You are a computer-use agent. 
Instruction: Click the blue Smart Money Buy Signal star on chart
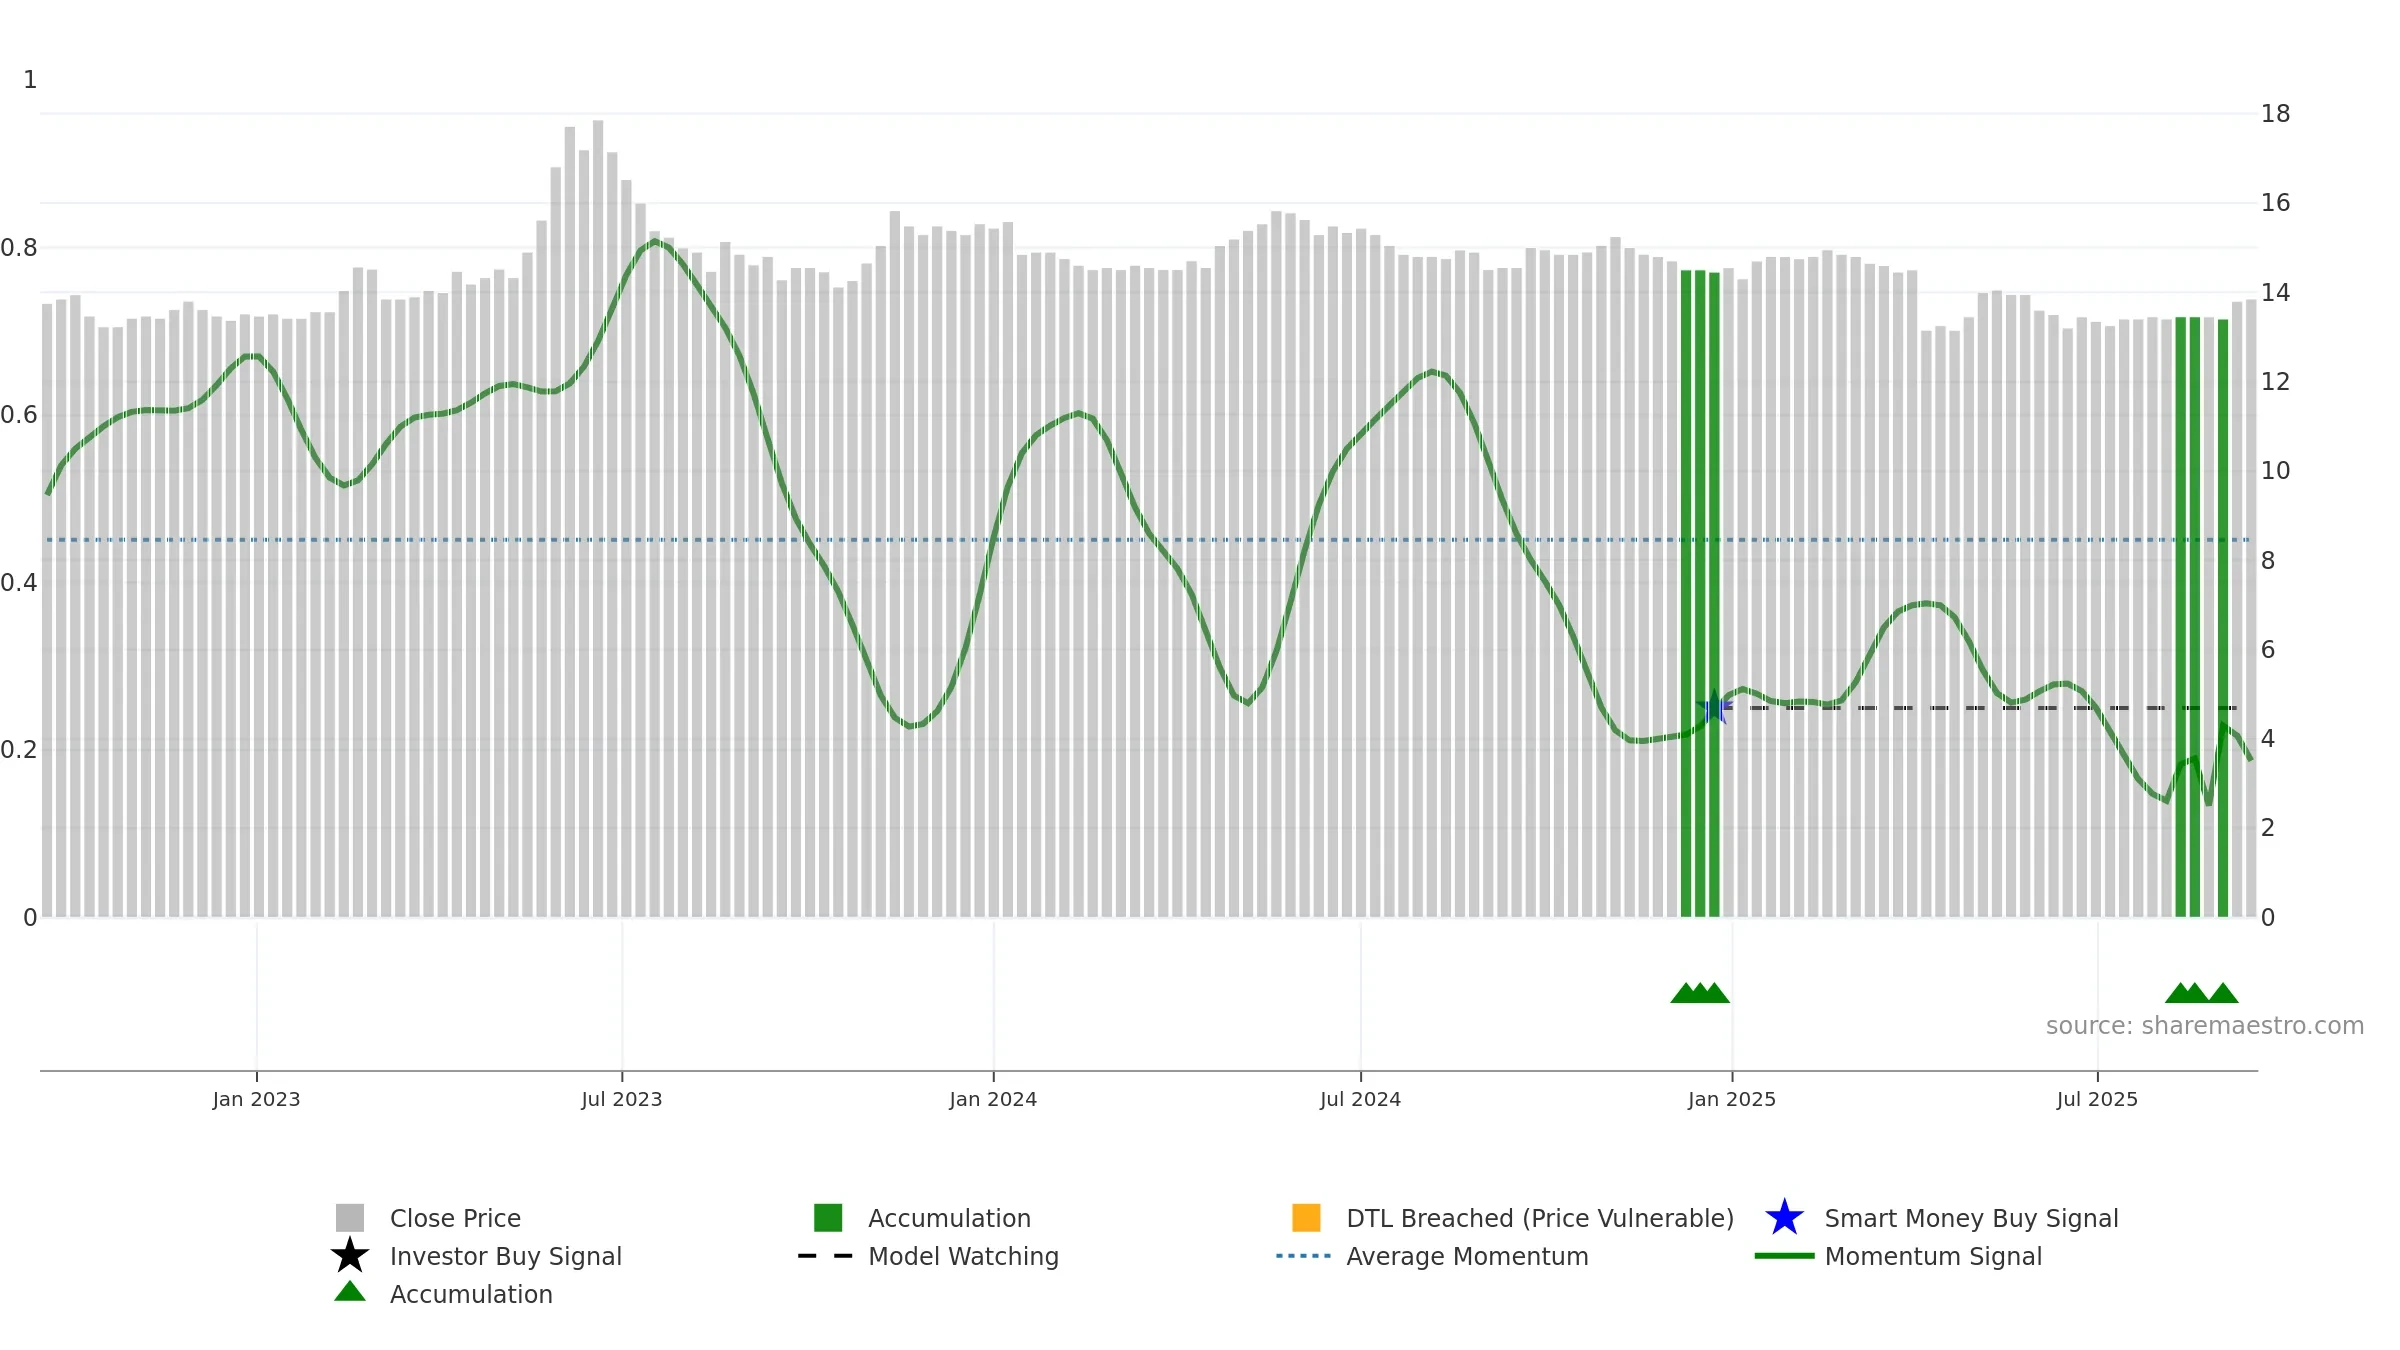point(1714,708)
